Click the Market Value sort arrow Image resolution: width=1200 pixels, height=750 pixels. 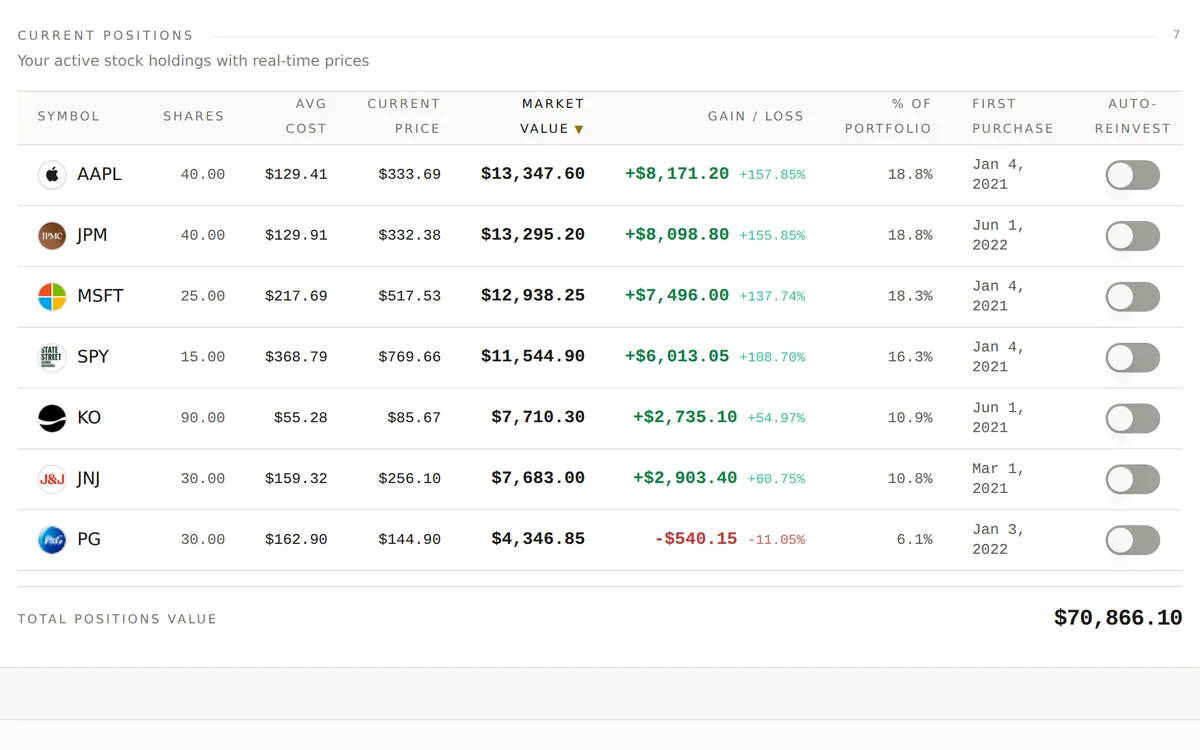pyautogui.click(x=579, y=129)
